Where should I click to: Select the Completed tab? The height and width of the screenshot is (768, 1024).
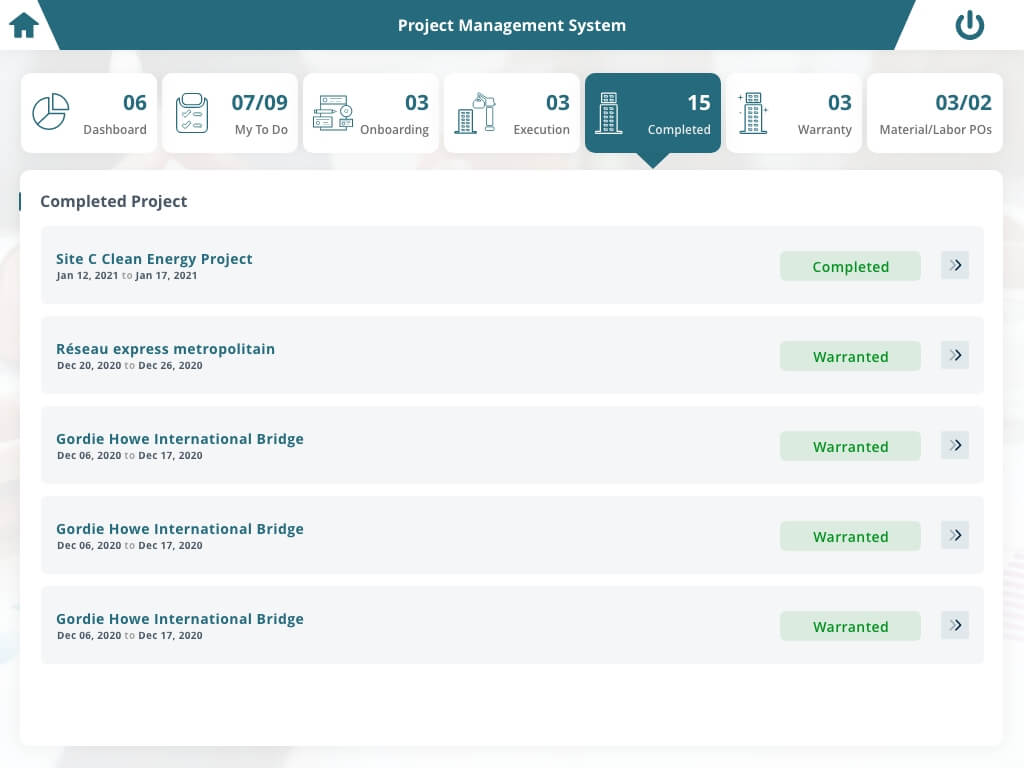(x=653, y=113)
